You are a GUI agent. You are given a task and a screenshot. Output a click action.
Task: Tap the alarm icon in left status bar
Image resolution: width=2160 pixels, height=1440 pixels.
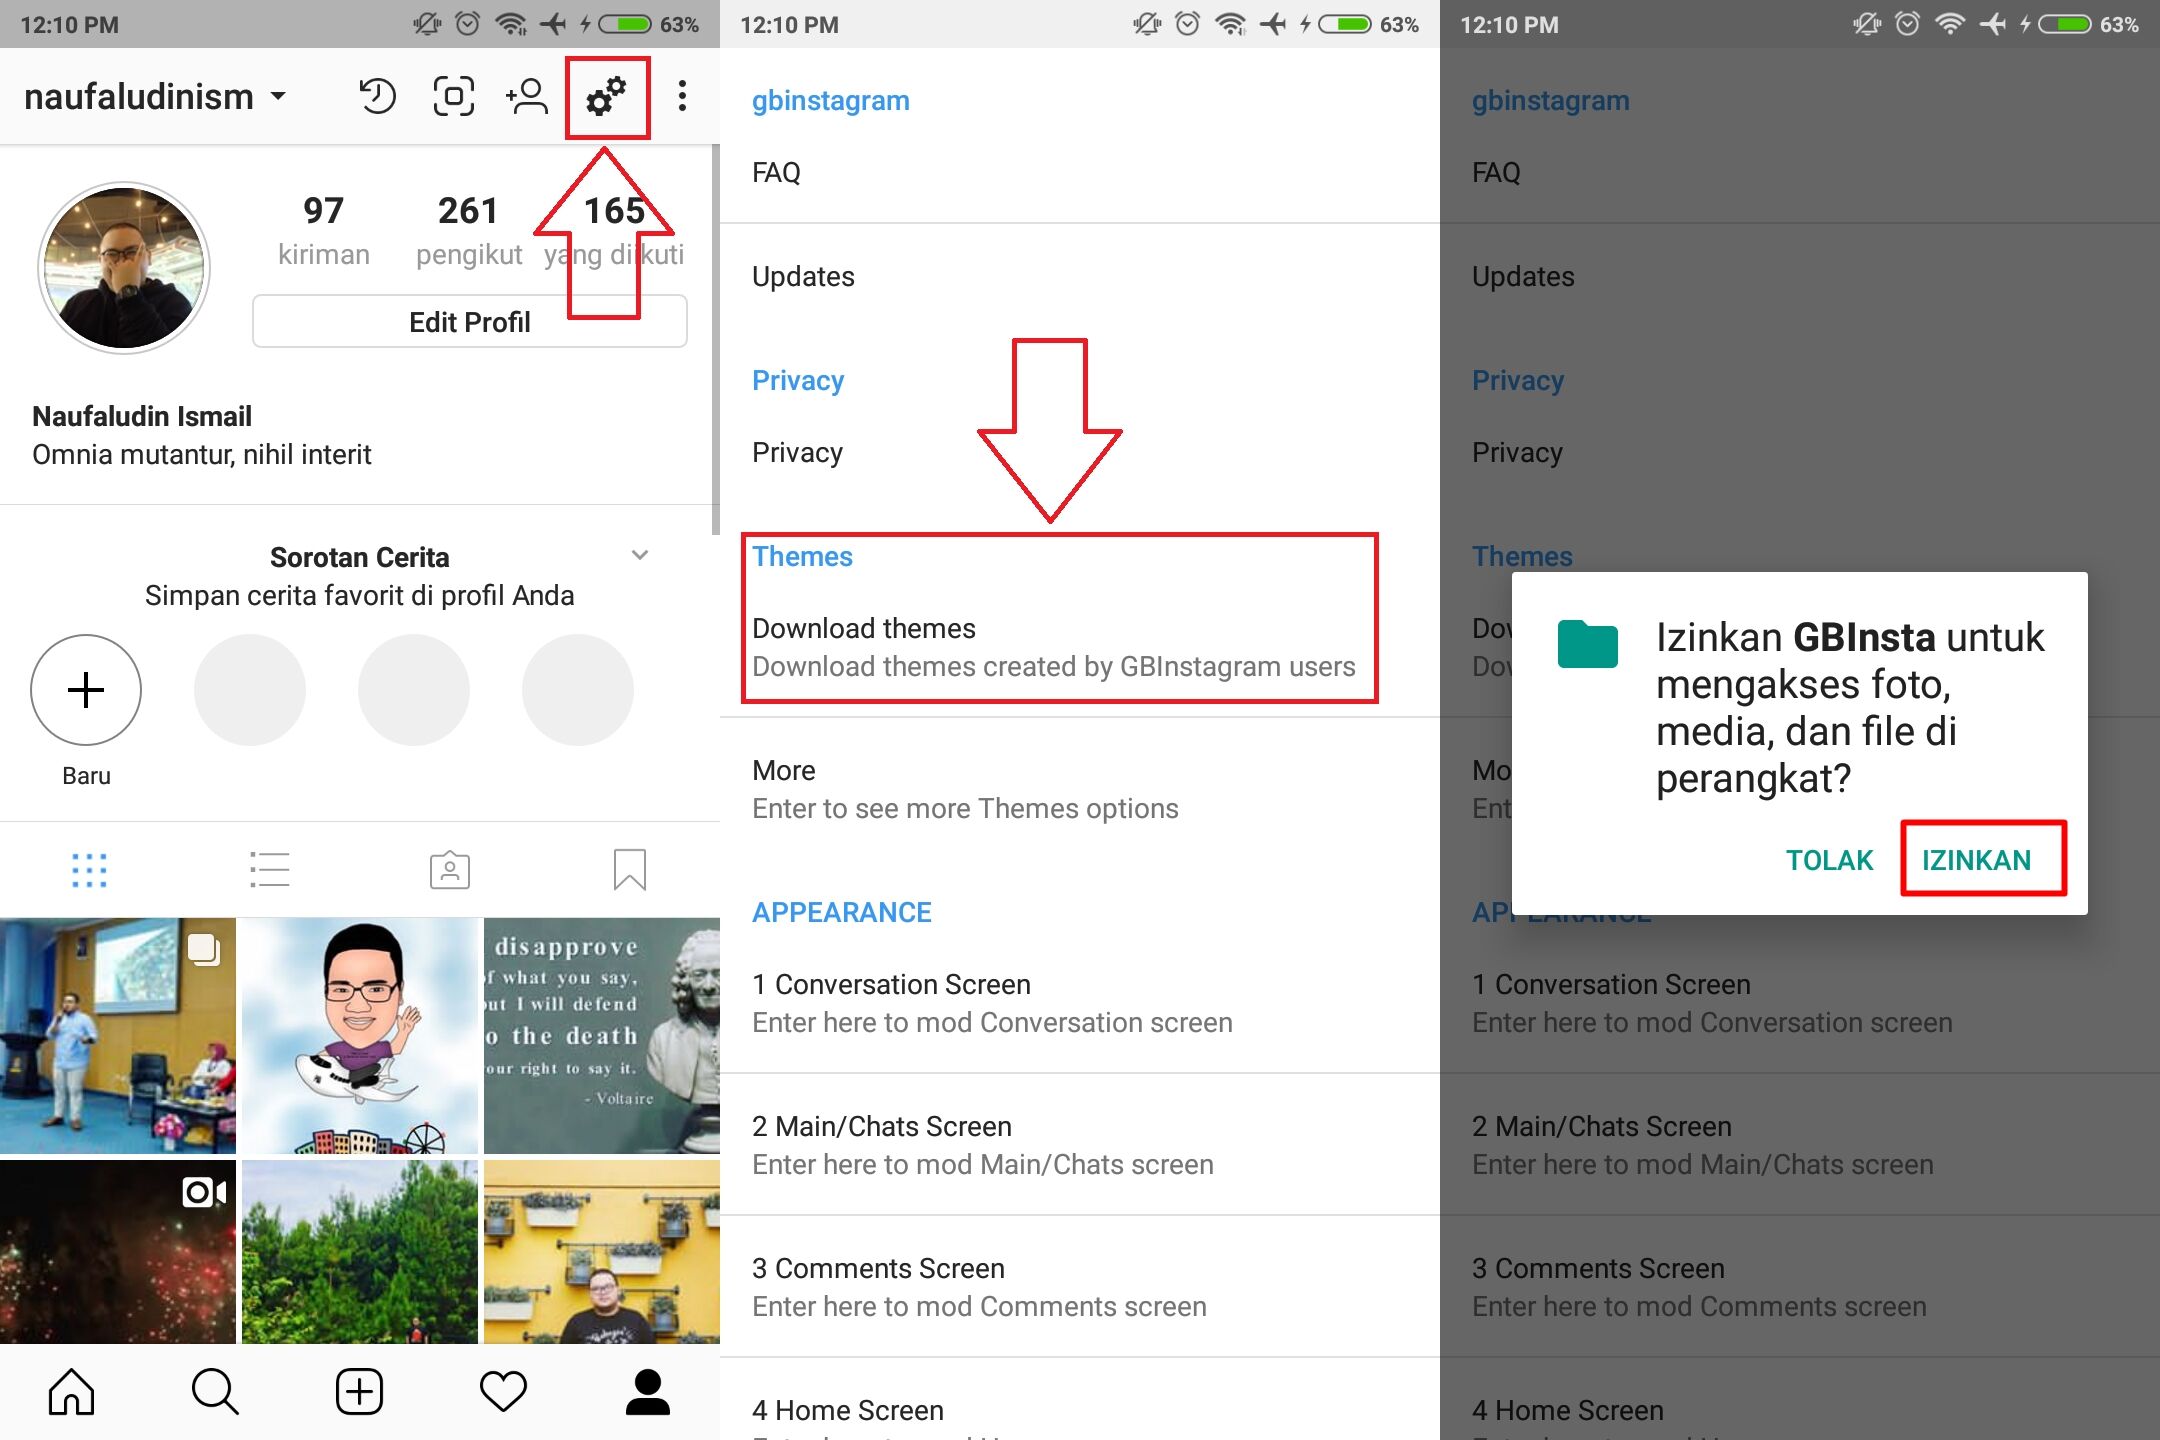[467, 24]
